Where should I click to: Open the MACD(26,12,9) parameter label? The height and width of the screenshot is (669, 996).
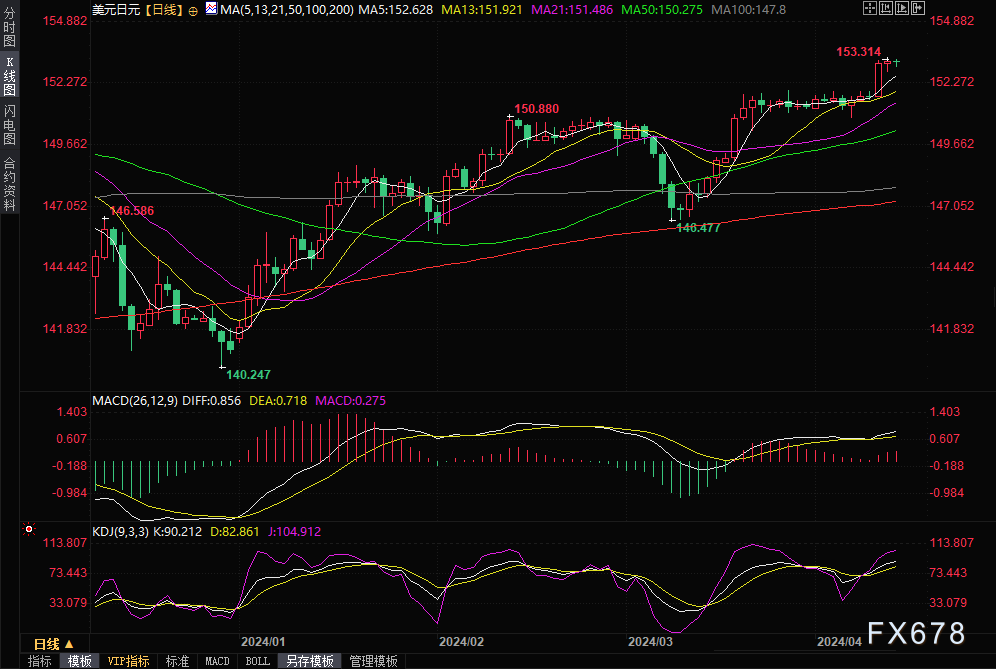pos(135,400)
